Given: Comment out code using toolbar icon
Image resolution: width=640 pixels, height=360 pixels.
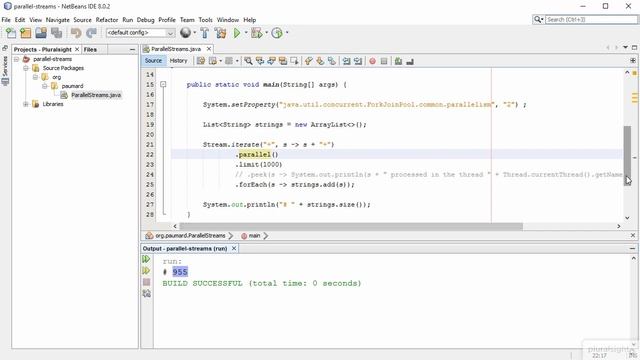Looking at the screenshot, I should 398,61.
